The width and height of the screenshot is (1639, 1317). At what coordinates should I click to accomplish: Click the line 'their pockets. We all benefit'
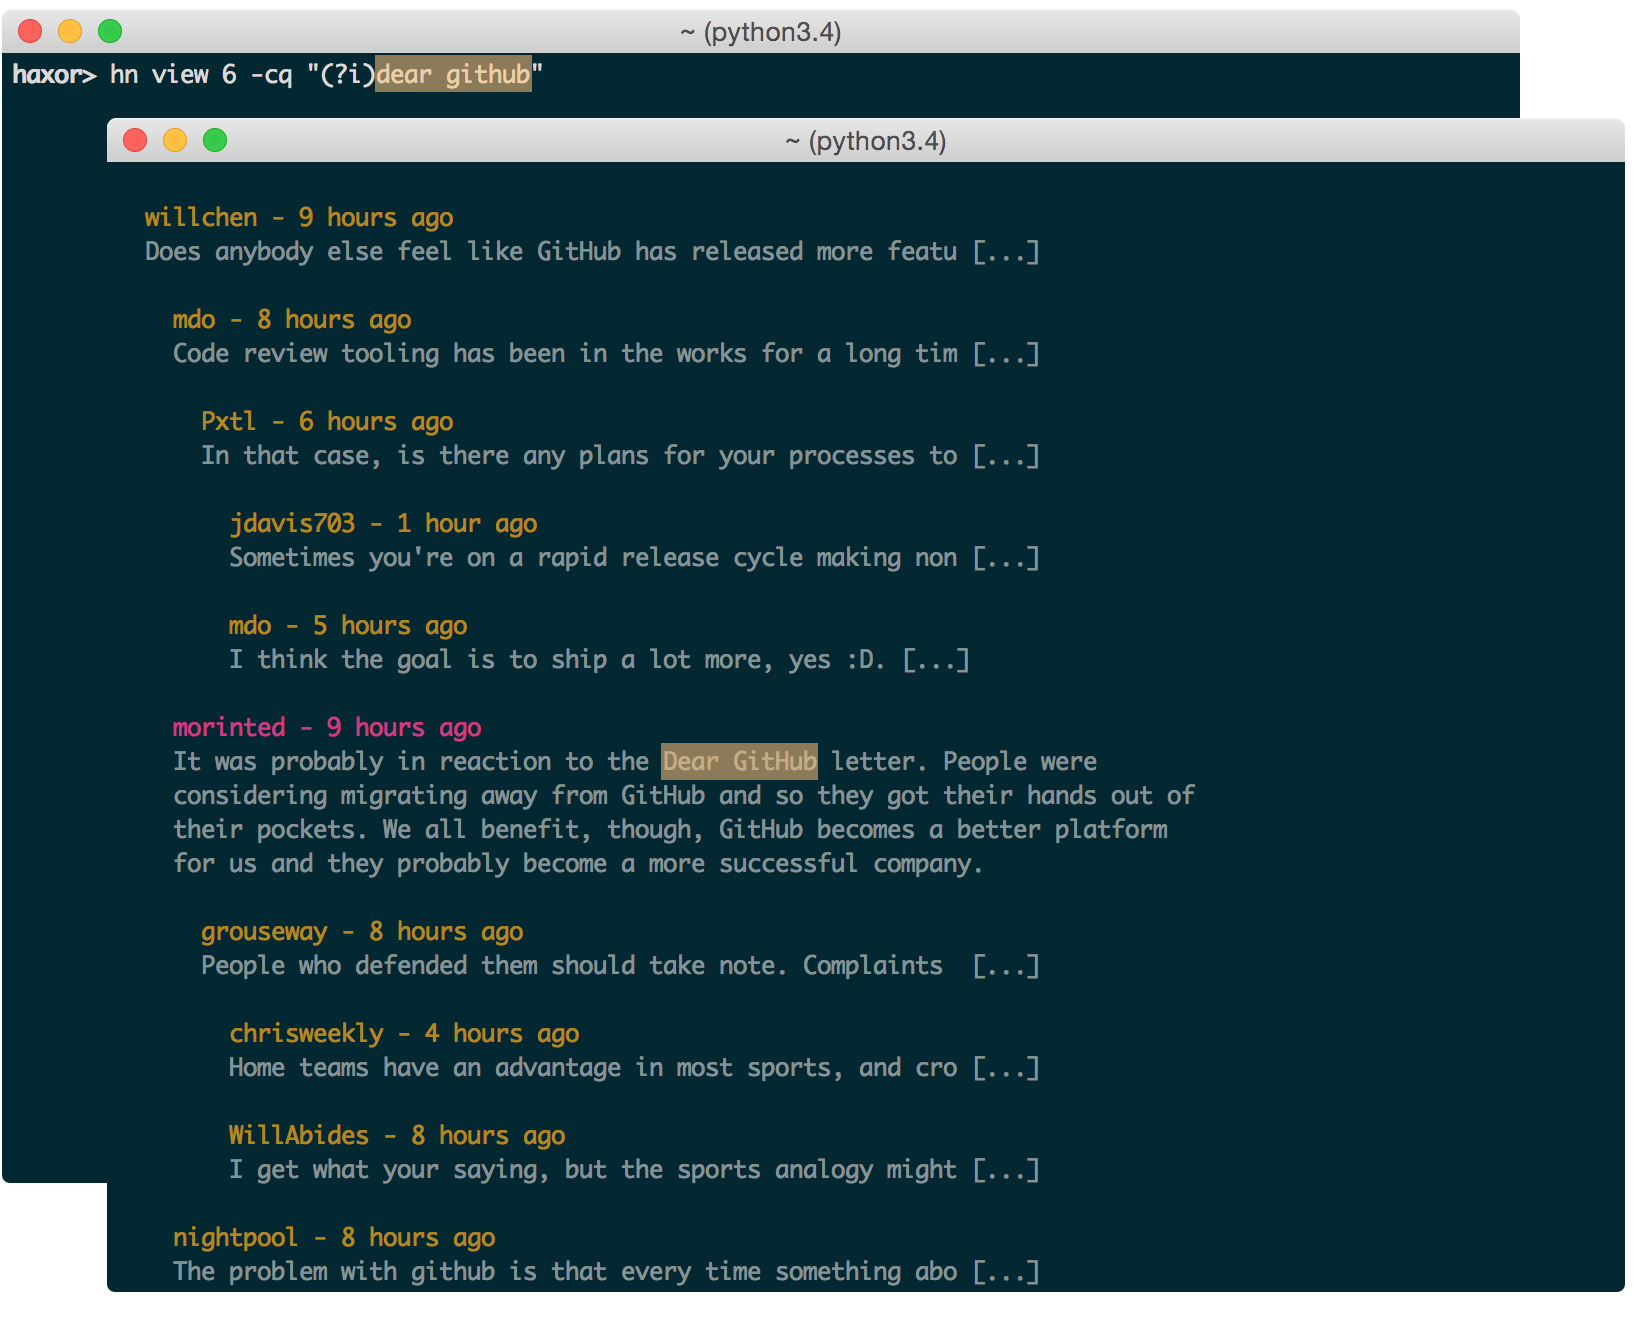point(670,830)
